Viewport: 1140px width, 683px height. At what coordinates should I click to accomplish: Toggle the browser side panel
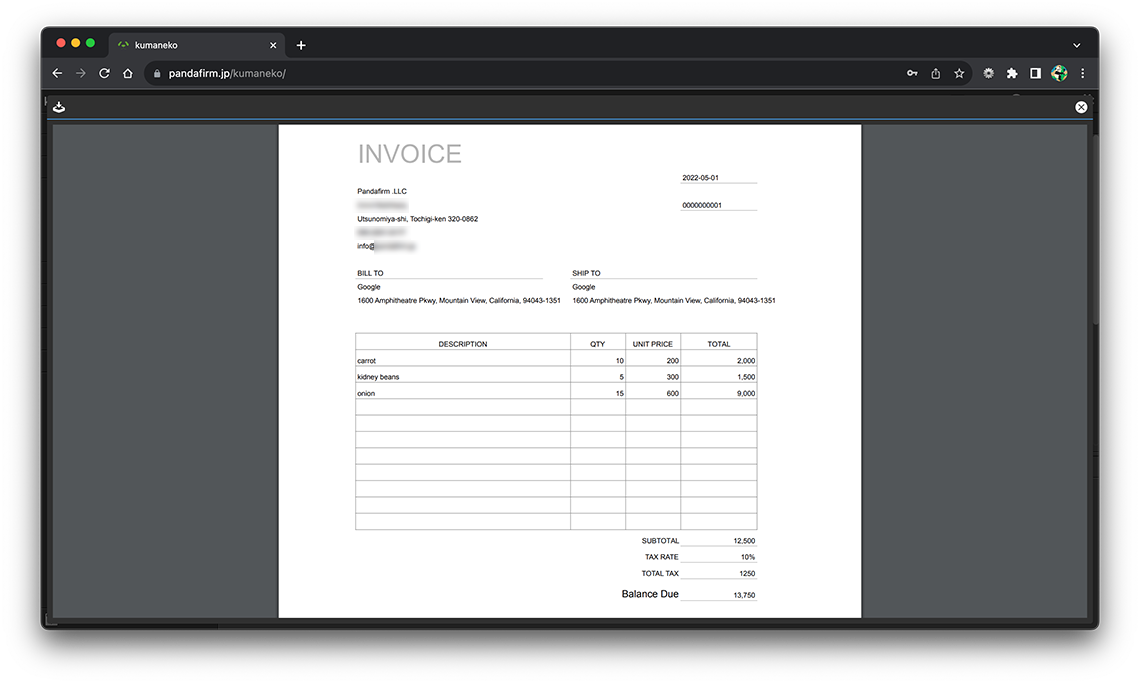[1035, 73]
